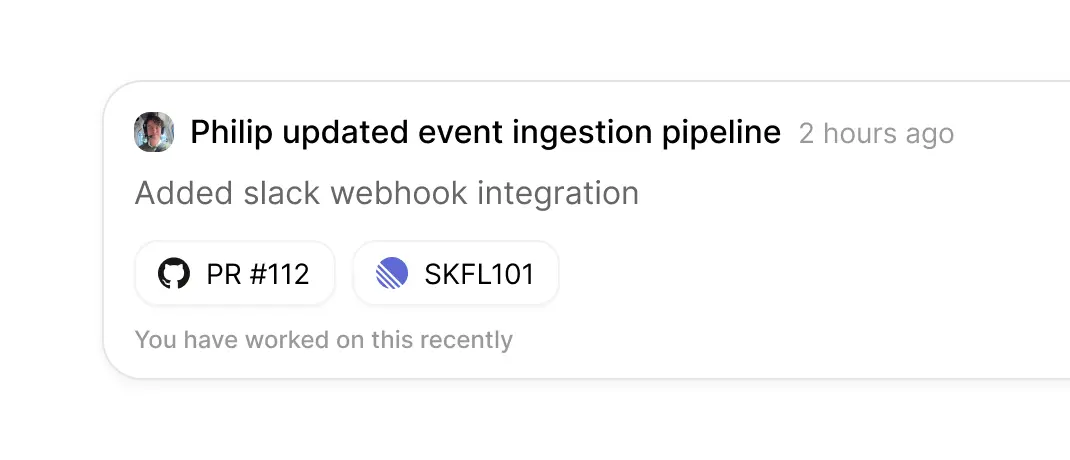
Task: Click the "Added slack webhook integration" description
Action: [x=387, y=193]
